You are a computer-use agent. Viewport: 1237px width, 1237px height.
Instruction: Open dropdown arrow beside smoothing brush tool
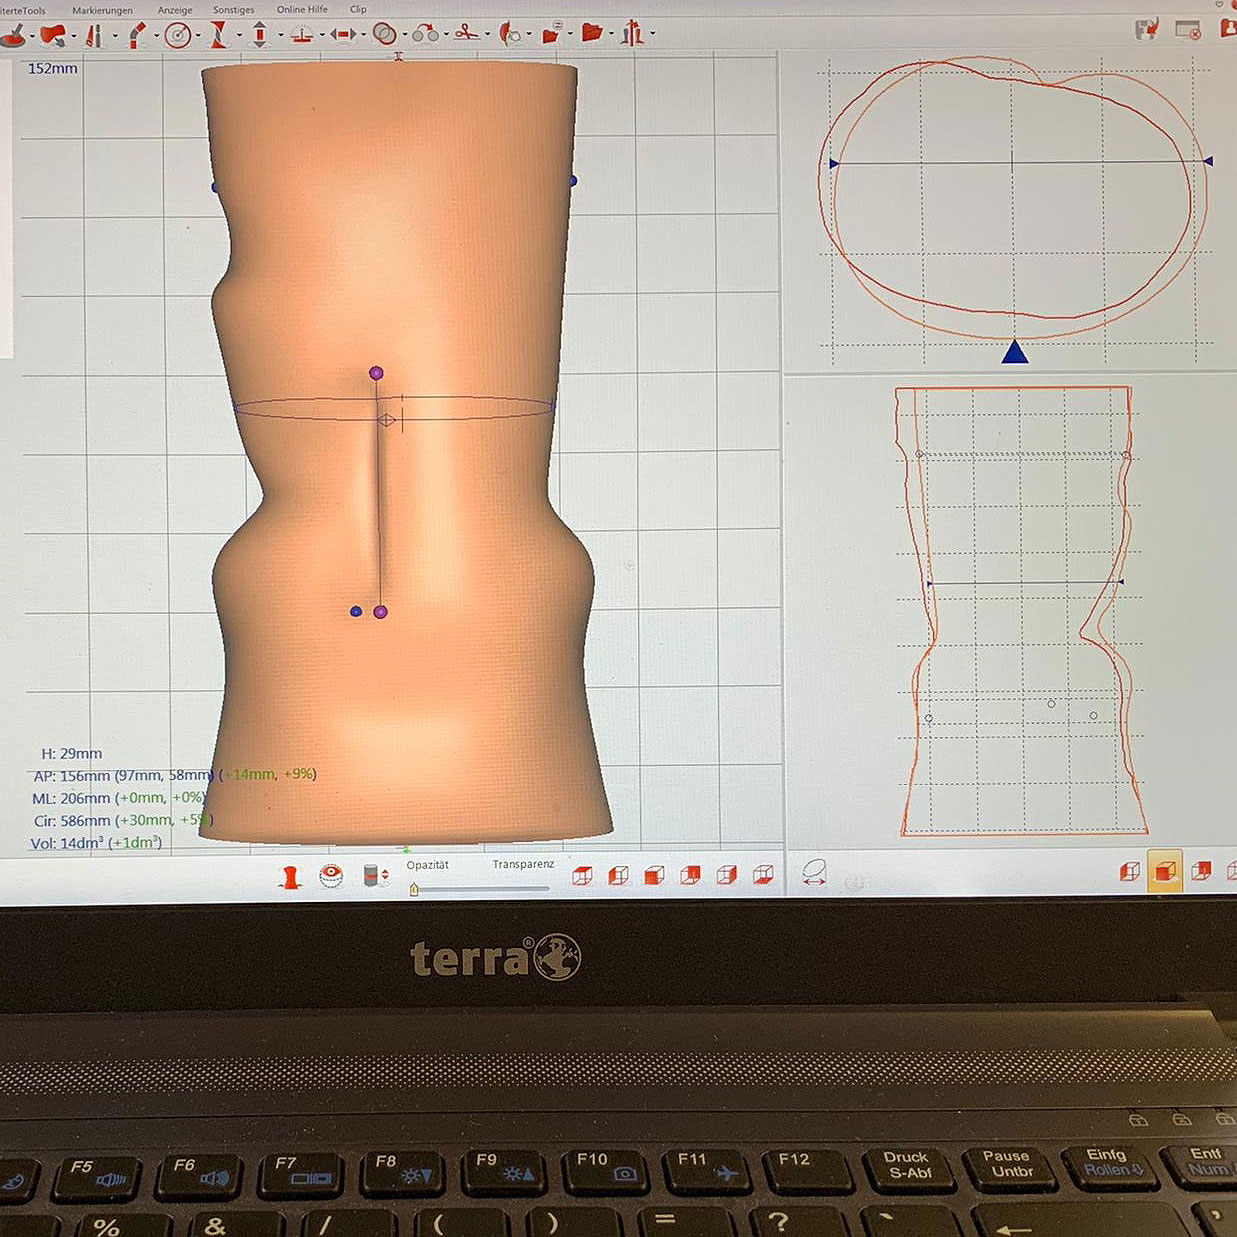[32, 36]
